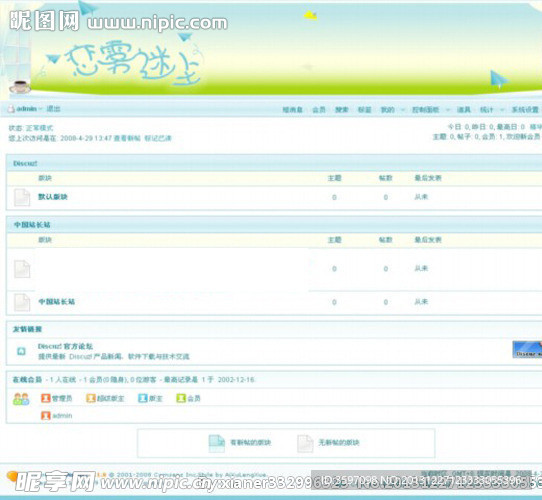This screenshot has height=500, width=542.
Task: Click the green 会员 member legend icon
Action: pos(181,398)
